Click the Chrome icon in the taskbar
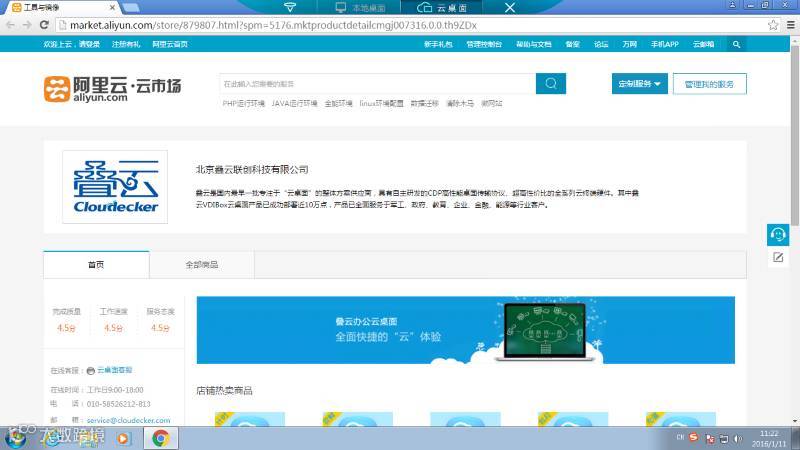Screen dimensions: 800x450 (161, 438)
